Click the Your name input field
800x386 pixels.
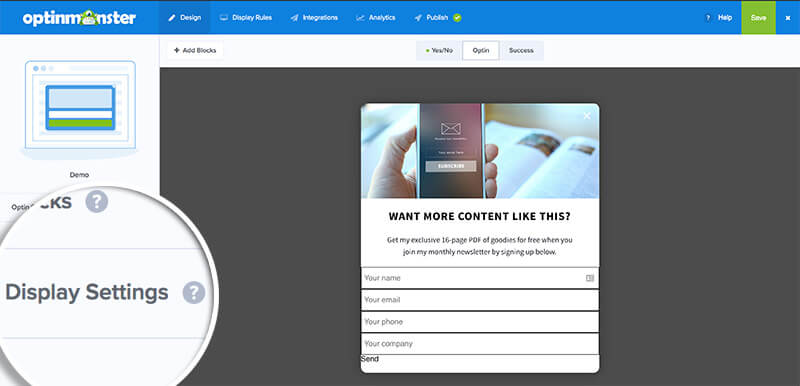tap(480, 278)
